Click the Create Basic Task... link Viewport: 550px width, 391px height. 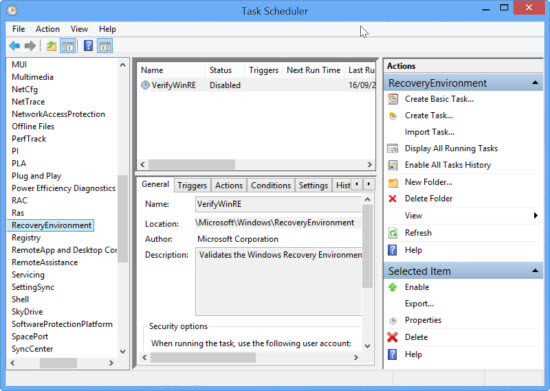439,99
